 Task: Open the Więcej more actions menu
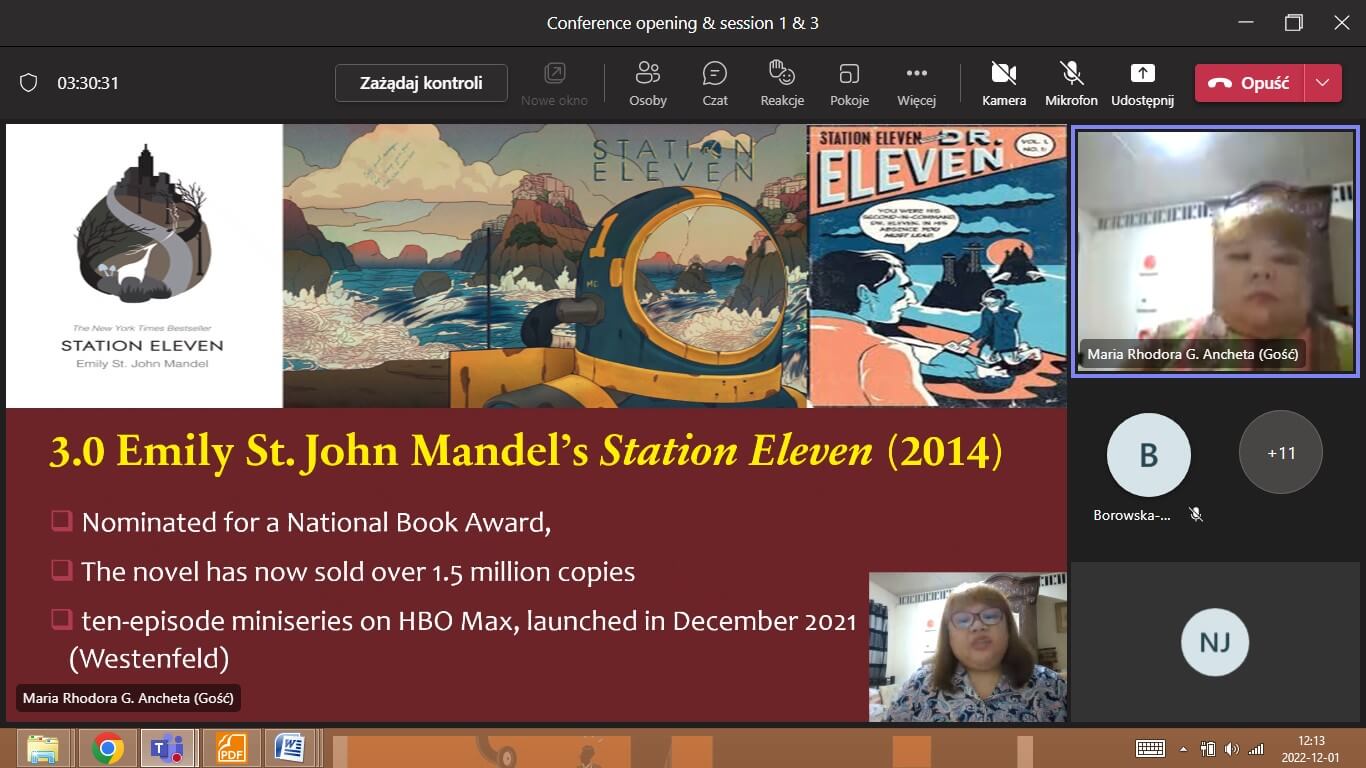916,83
